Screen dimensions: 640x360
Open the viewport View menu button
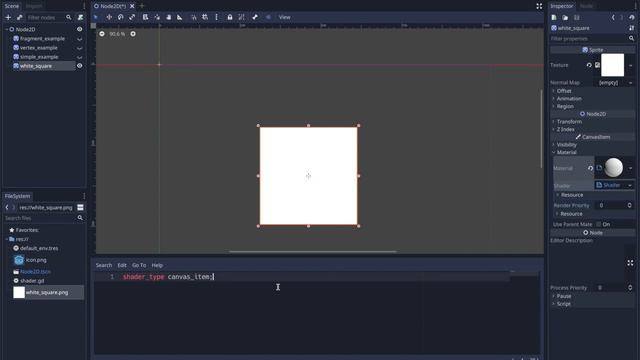click(x=284, y=17)
